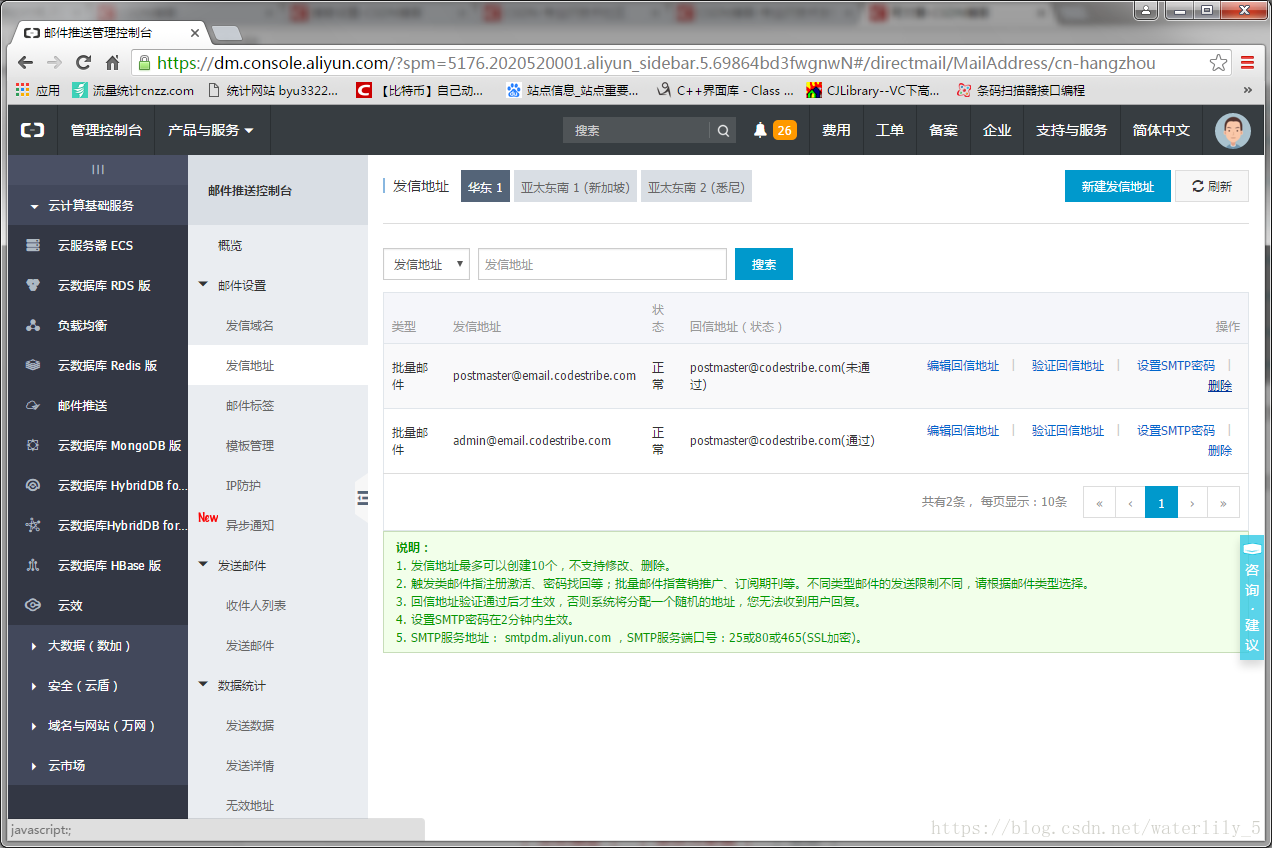1272x848 pixels.
Task: Expand the 大数据（数加） sidebar section
Action: point(89,645)
